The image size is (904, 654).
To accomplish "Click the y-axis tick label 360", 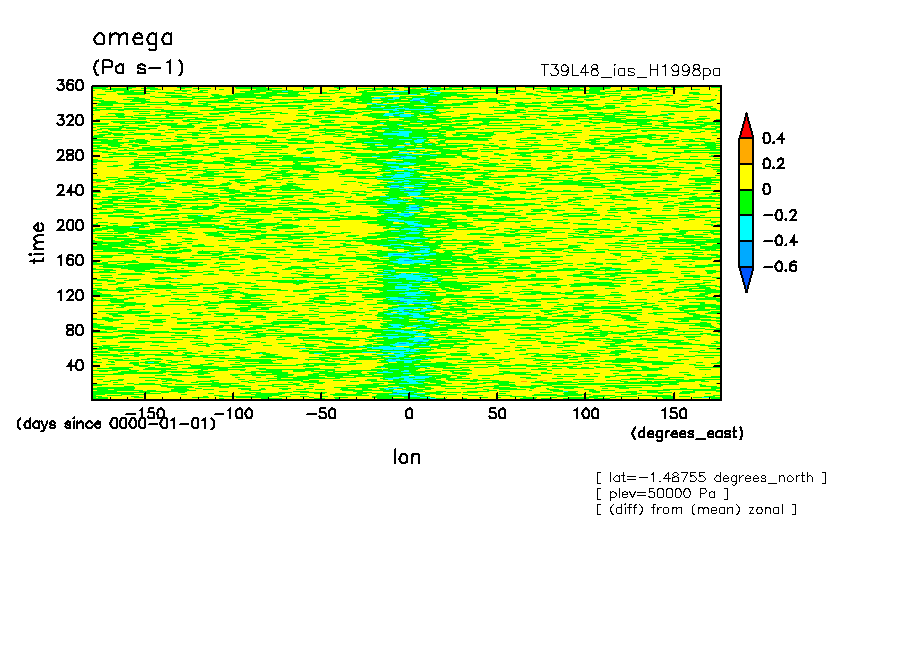I will click(x=70, y=86).
